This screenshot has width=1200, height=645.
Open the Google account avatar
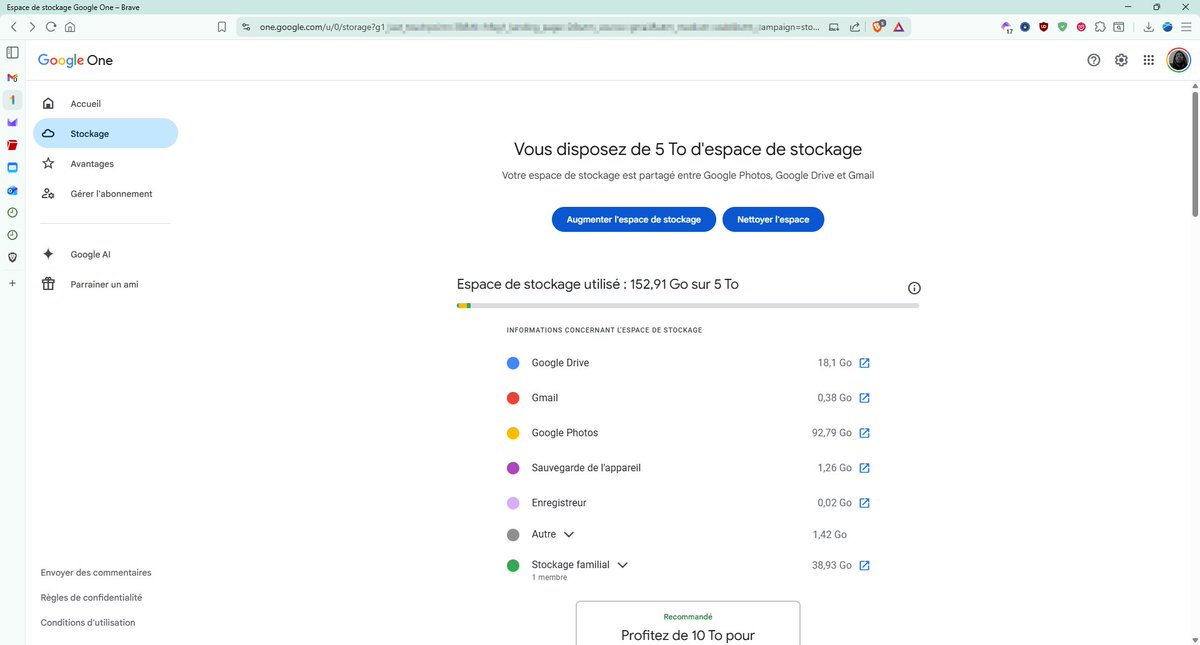click(x=1179, y=60)
